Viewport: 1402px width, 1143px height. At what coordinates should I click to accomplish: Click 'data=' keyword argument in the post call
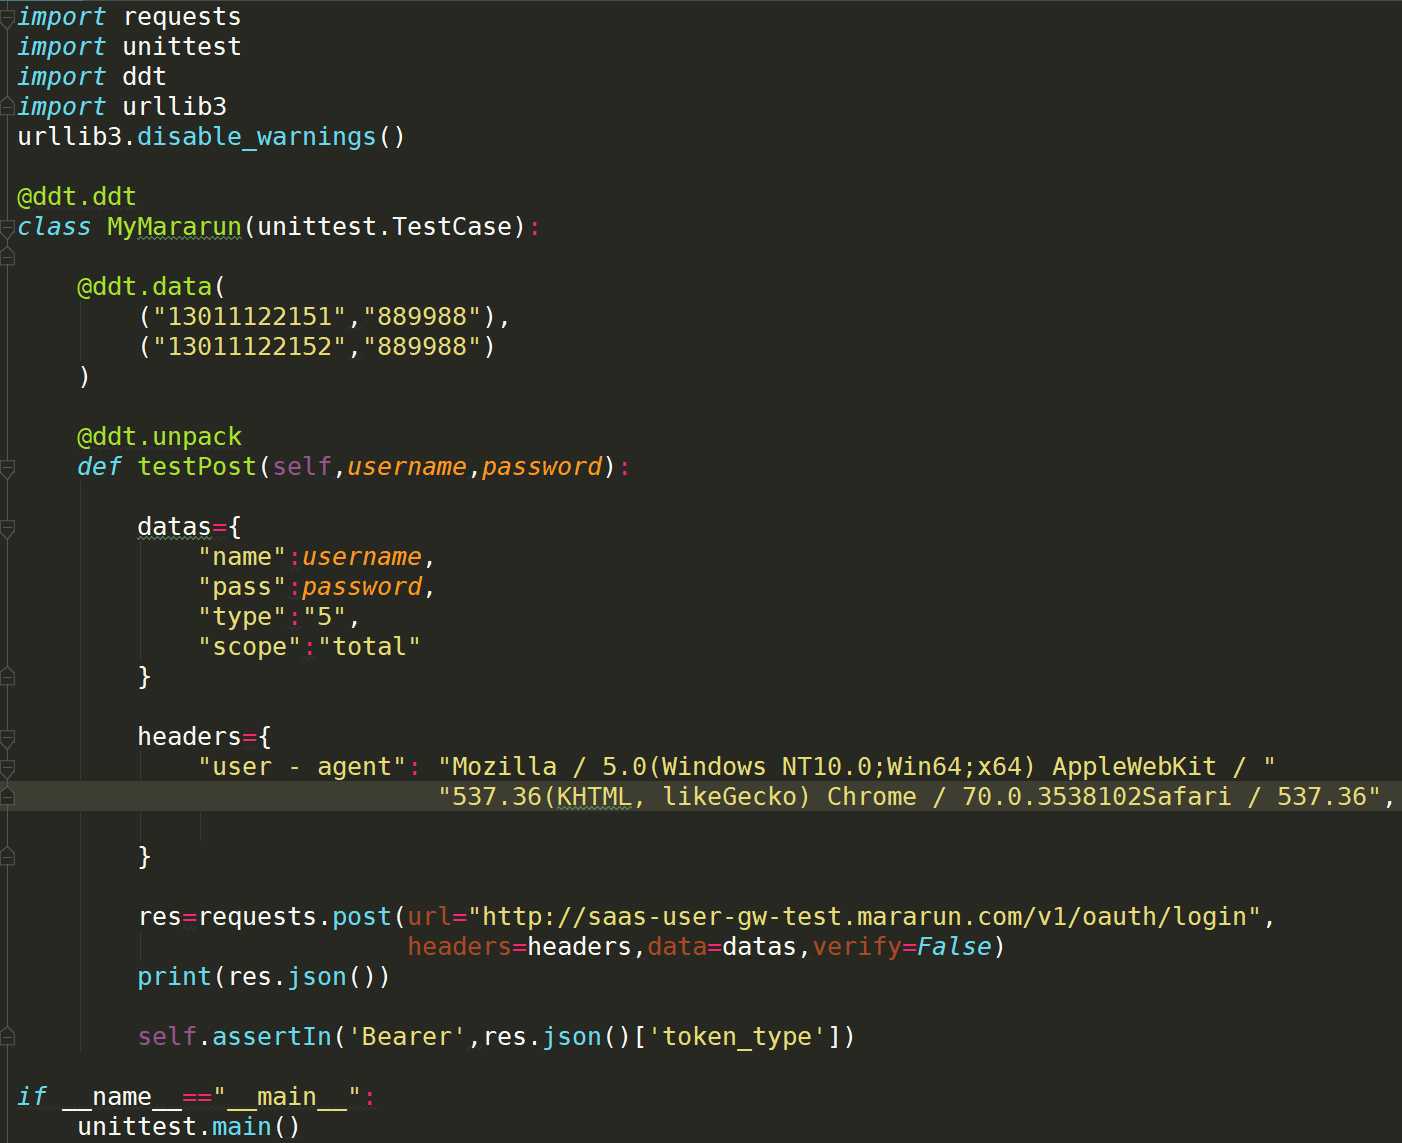pyautogui.click(x=685, y=947)
